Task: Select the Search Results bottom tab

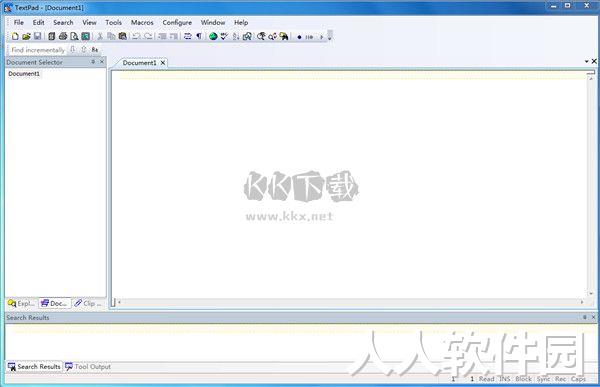Action: pos(34,367)
